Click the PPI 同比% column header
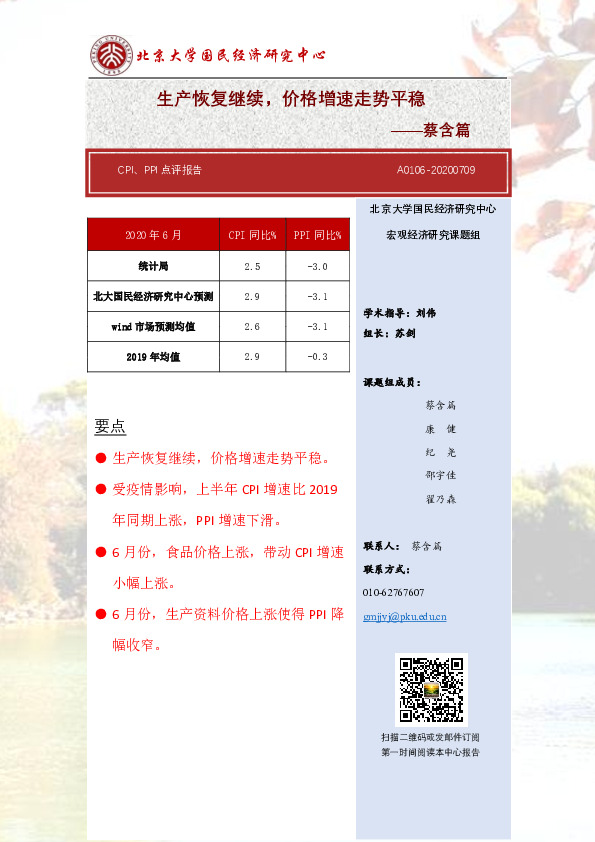 (317, 235)
